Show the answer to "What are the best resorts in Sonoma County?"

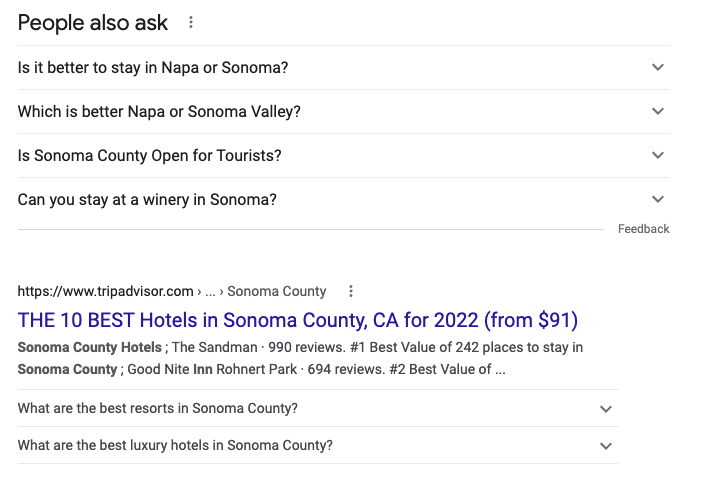(158, 409)
